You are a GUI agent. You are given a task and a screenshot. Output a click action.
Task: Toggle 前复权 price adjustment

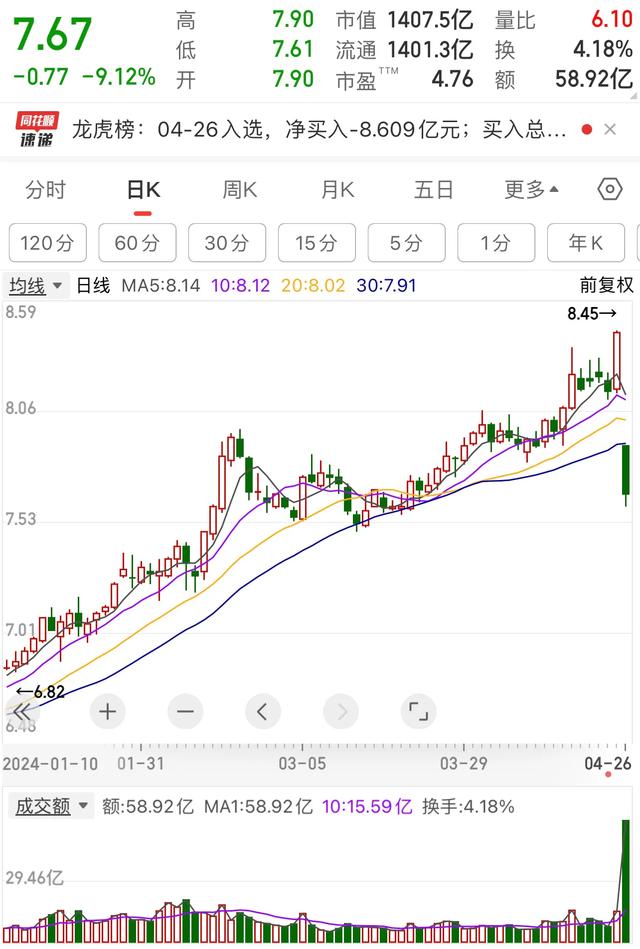[606, 285]
